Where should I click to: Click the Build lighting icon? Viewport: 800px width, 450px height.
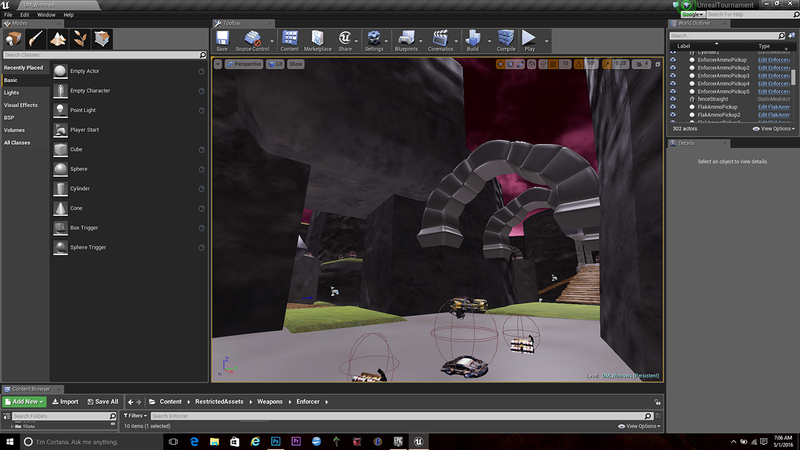pyautogui.click(x=473, y=40)
